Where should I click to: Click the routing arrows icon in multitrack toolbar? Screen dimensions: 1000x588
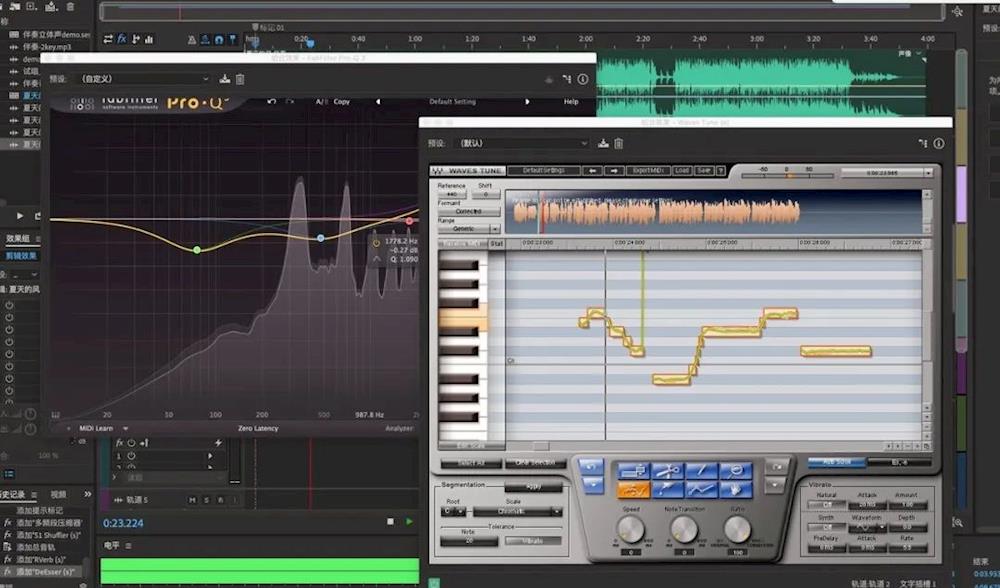(108, 39)
